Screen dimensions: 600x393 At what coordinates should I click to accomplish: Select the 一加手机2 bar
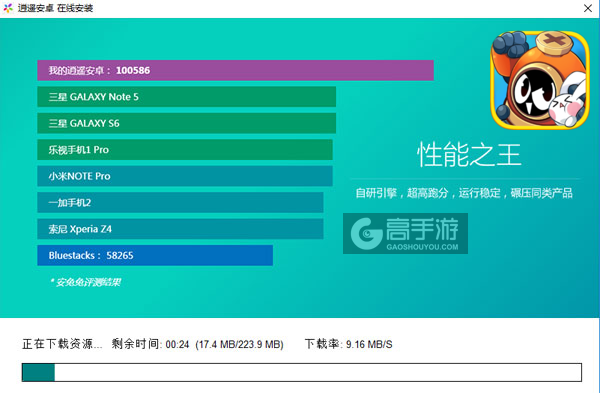[180, 202]
